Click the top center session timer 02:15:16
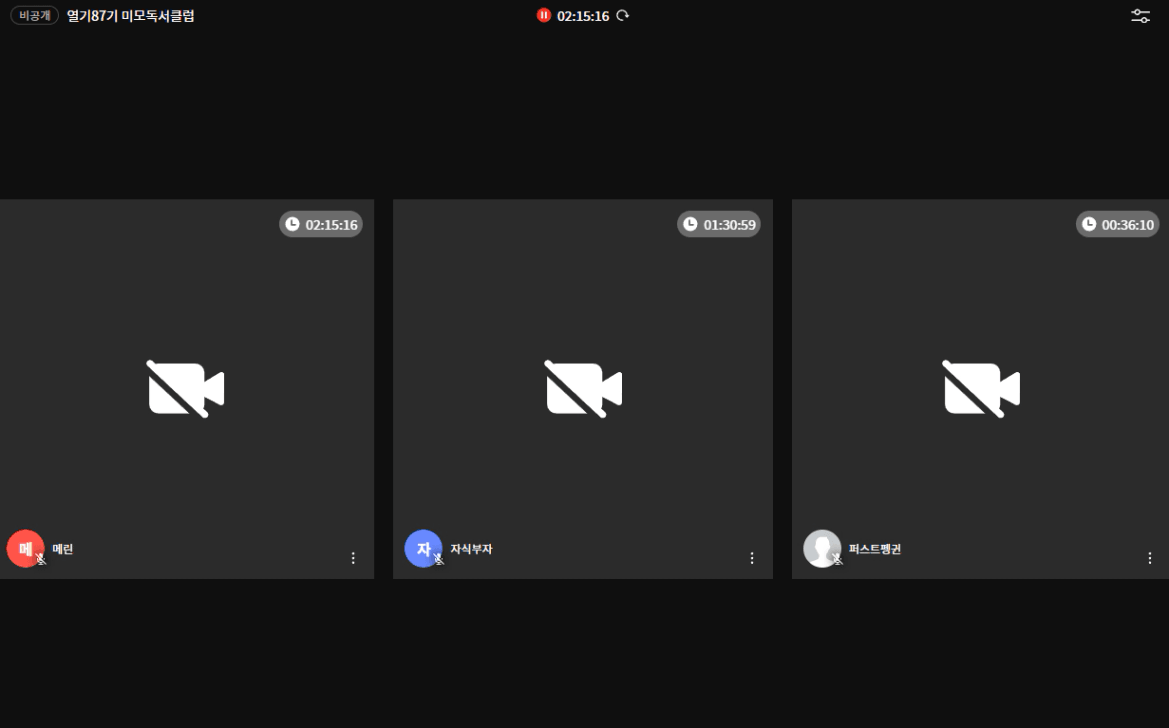This screenshot has width=1169, height=728. click(x=583, y=16)
